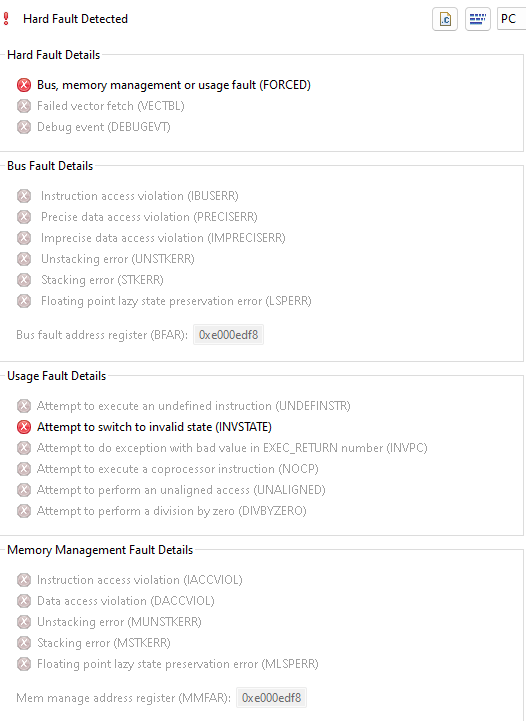This screenshot has width=526, height=721.
Task: Click the red INVSTATE fault indicator icon
Action: pos(24,427)
